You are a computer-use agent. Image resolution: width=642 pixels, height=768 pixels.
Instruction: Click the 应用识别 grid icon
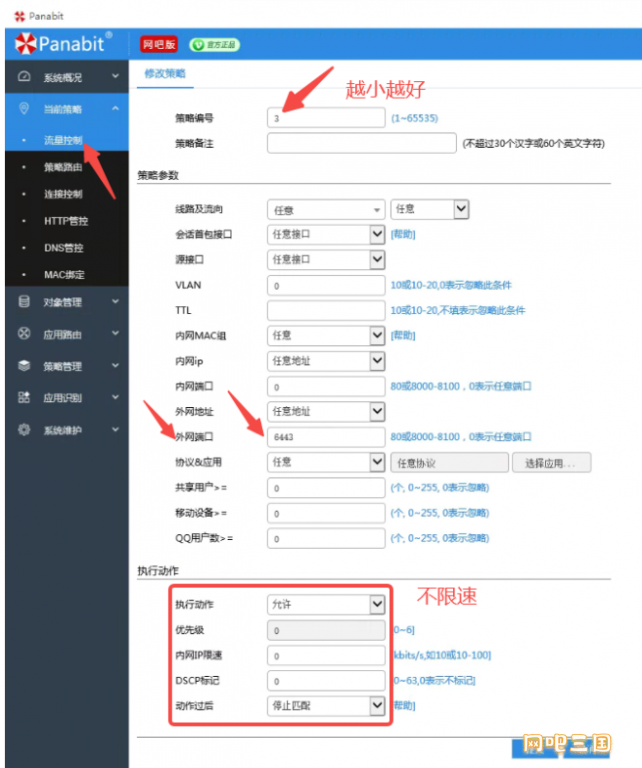(x=24, y=397)
